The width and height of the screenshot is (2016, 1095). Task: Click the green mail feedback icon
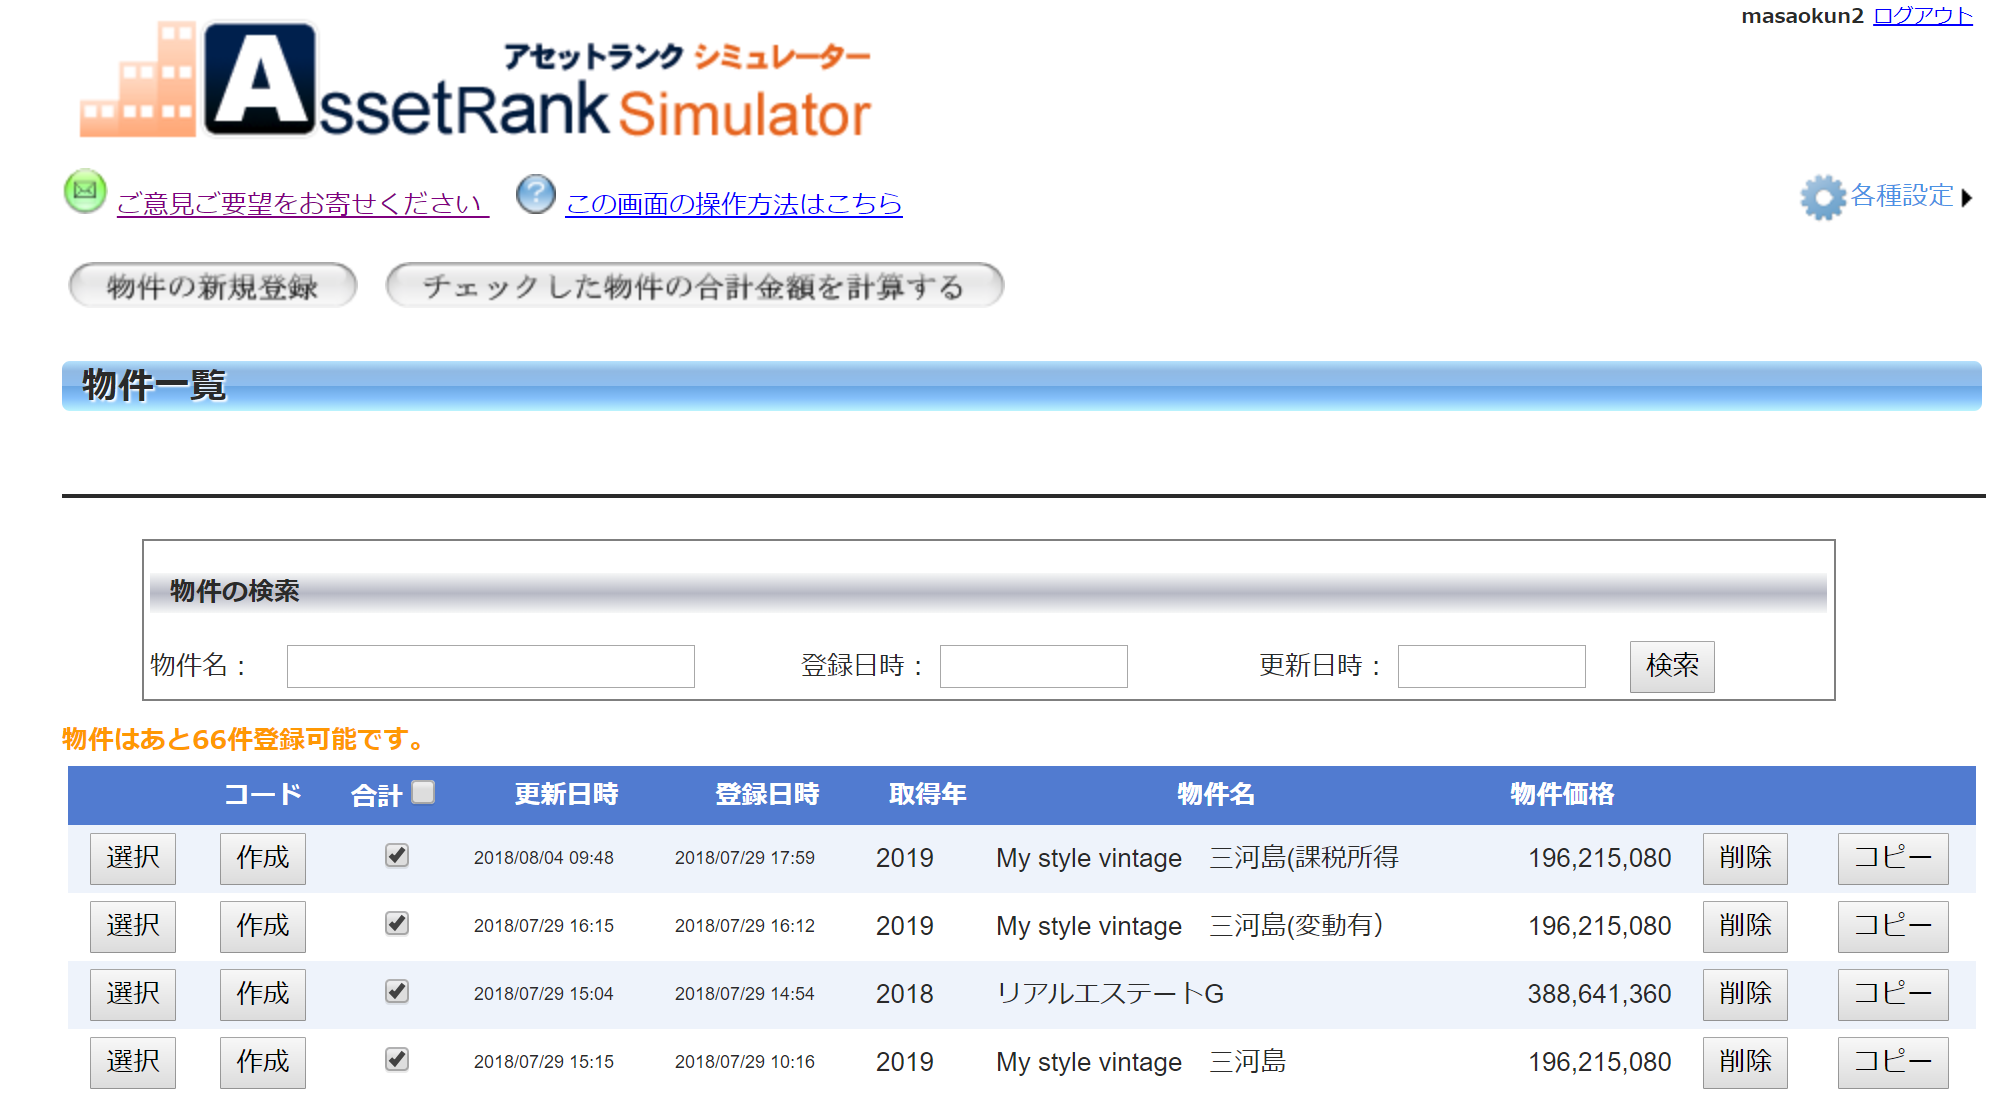coord(85,191)
